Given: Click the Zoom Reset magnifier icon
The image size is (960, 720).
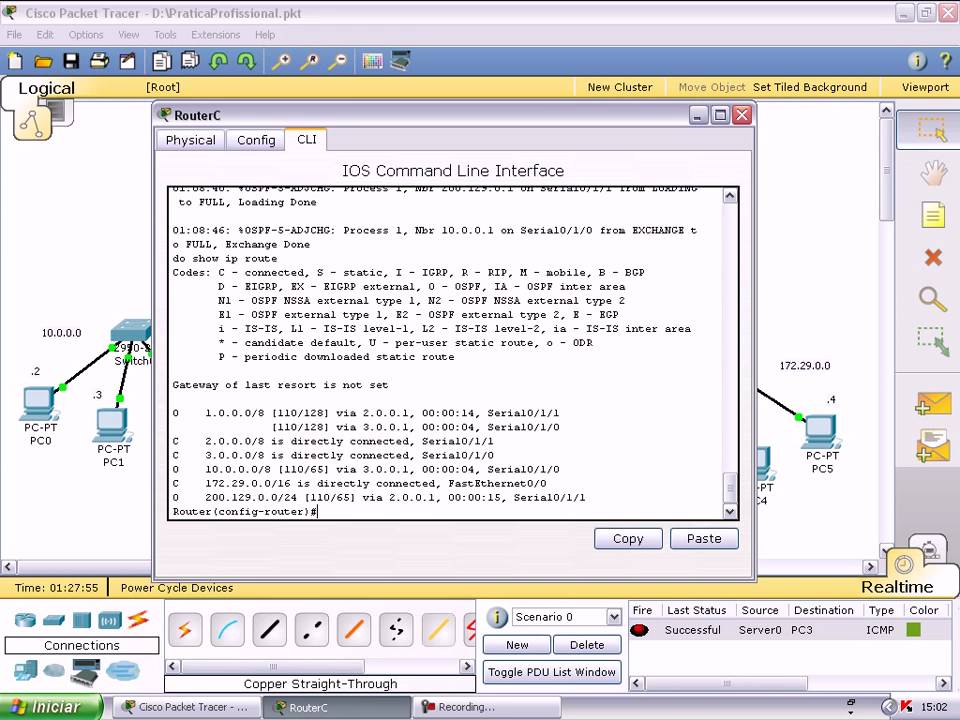Looking at the screenshot, I should (309, 61).
